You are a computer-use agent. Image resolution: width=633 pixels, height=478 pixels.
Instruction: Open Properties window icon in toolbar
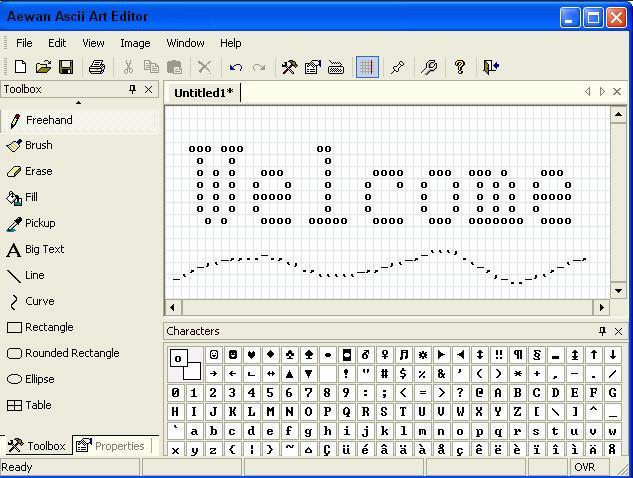[313, 67]
